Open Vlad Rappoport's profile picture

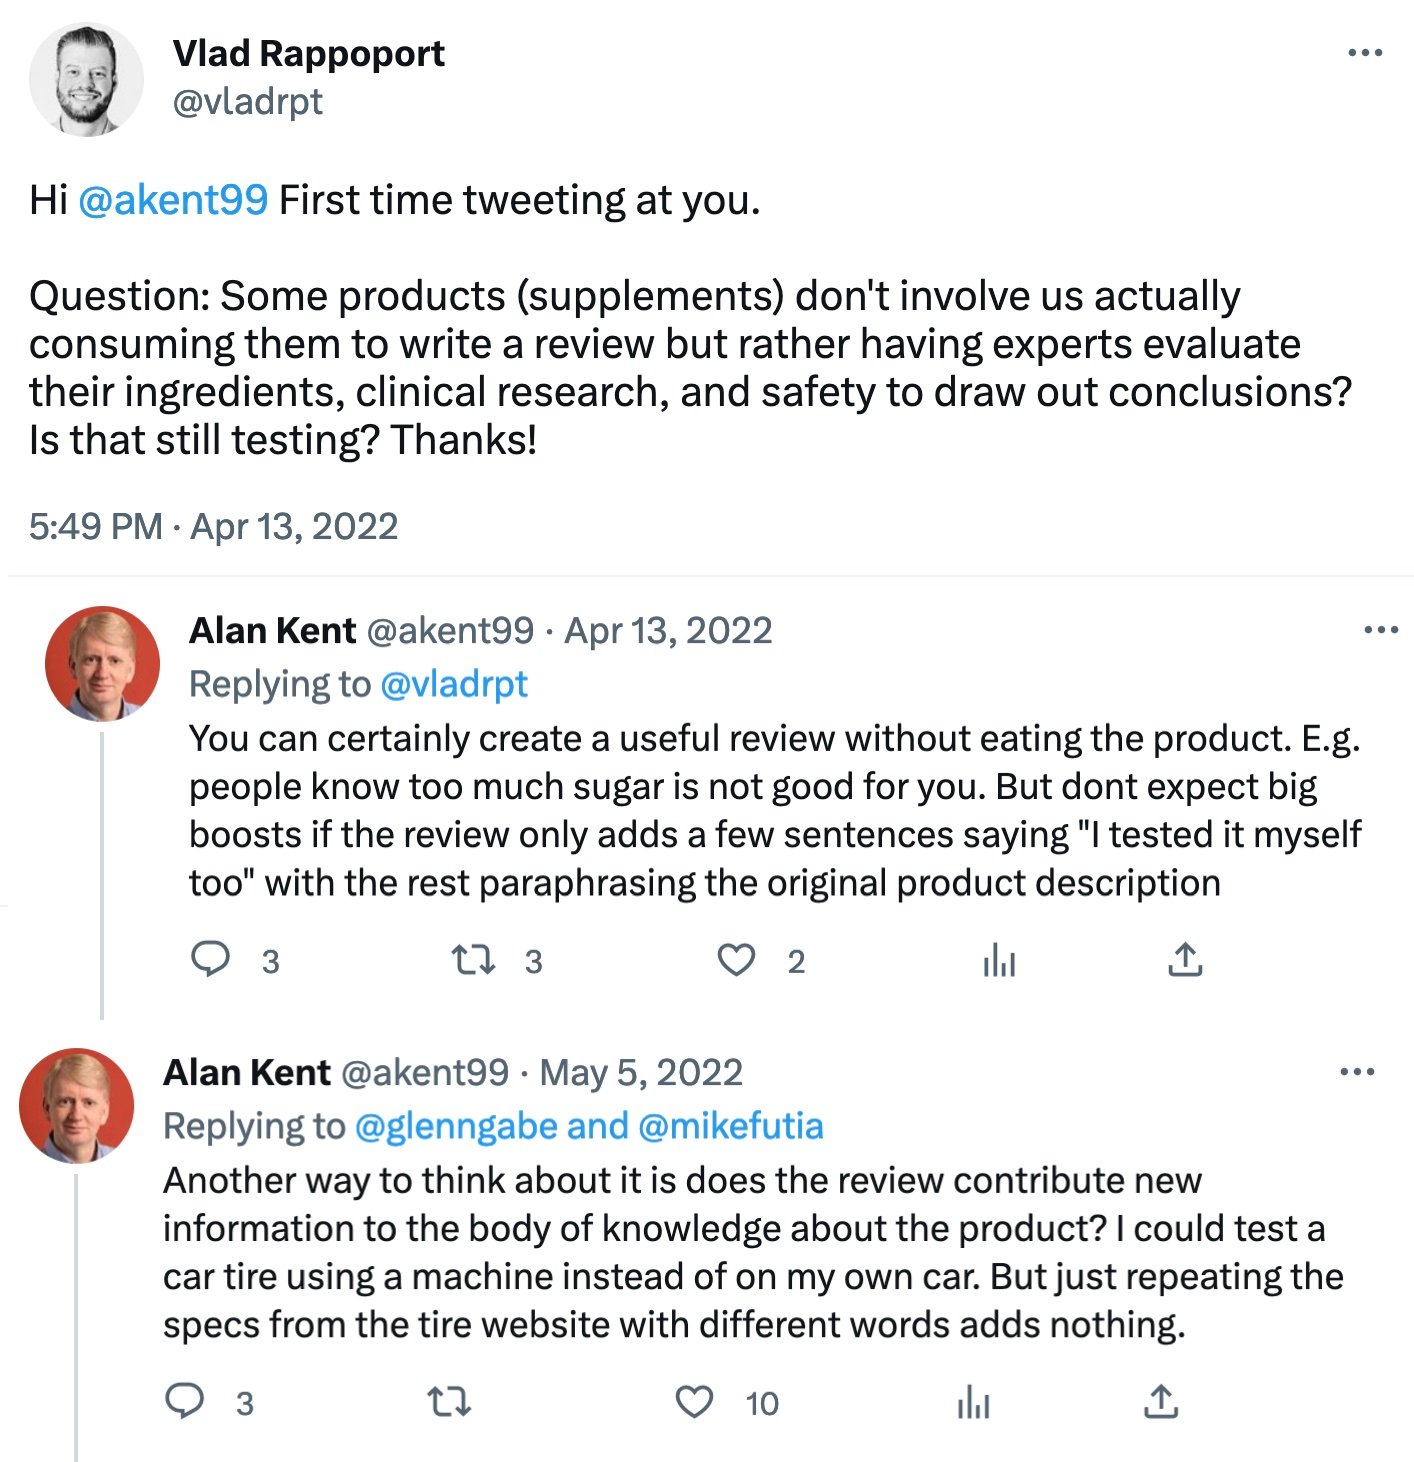pos(86,80)
